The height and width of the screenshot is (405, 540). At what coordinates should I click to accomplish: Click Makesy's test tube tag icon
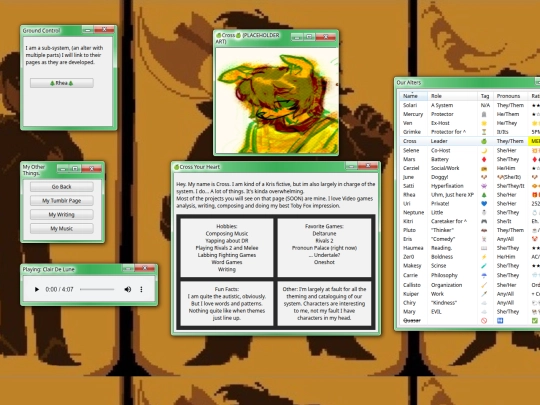(x=484, y=266)
